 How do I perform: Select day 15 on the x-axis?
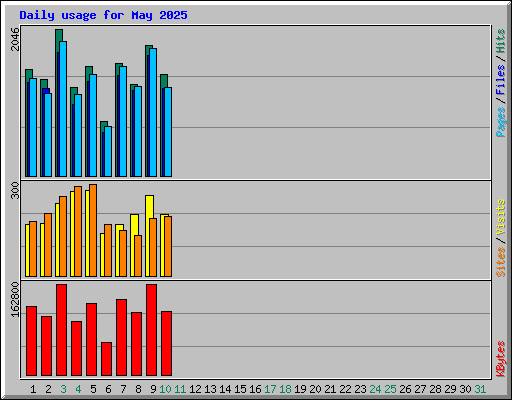(x=240, y=389)
